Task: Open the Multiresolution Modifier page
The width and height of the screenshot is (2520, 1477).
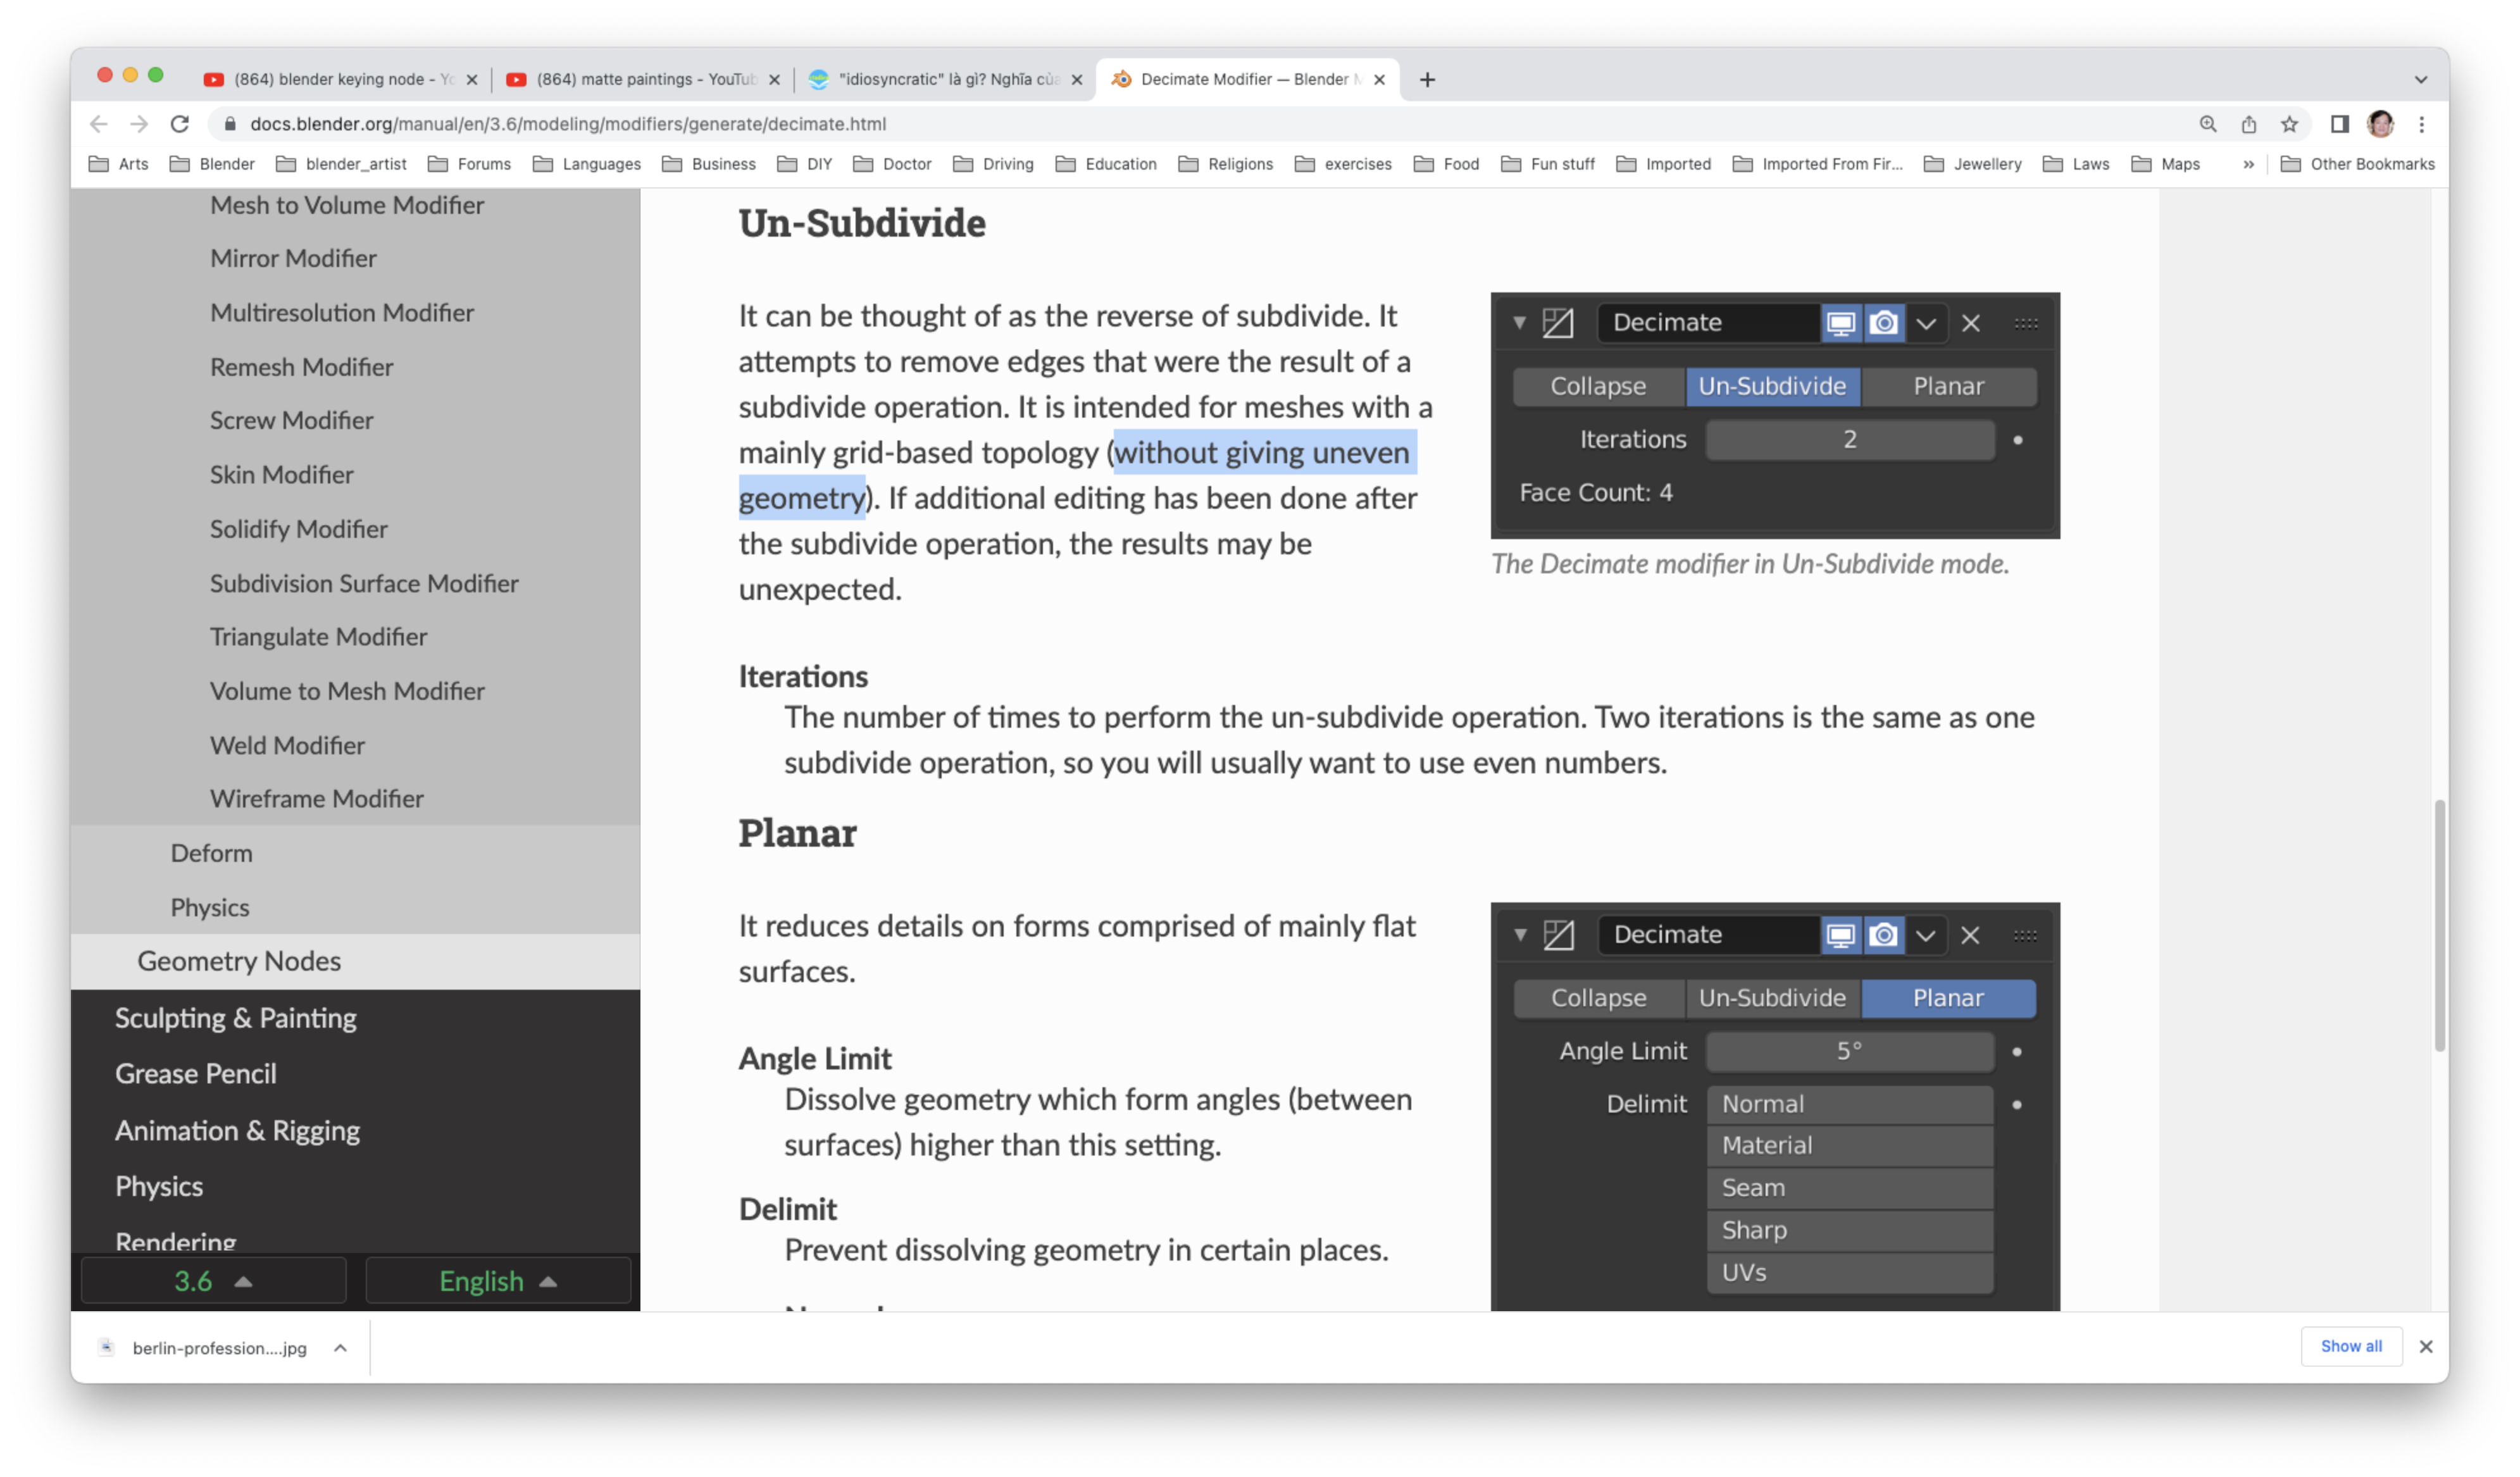Action: 342,312
